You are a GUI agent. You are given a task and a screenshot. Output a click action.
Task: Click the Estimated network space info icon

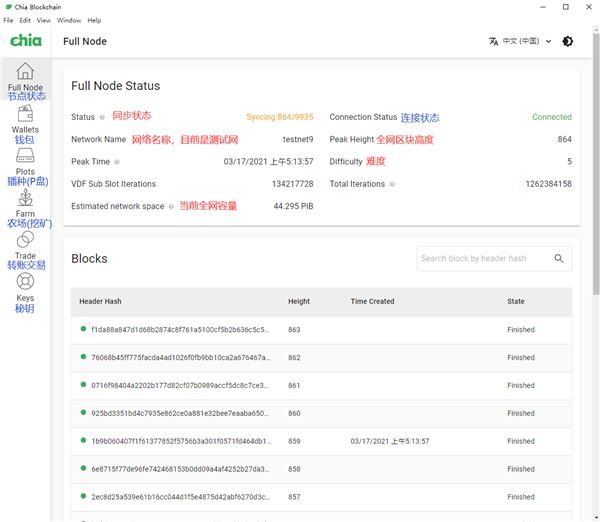171,207
